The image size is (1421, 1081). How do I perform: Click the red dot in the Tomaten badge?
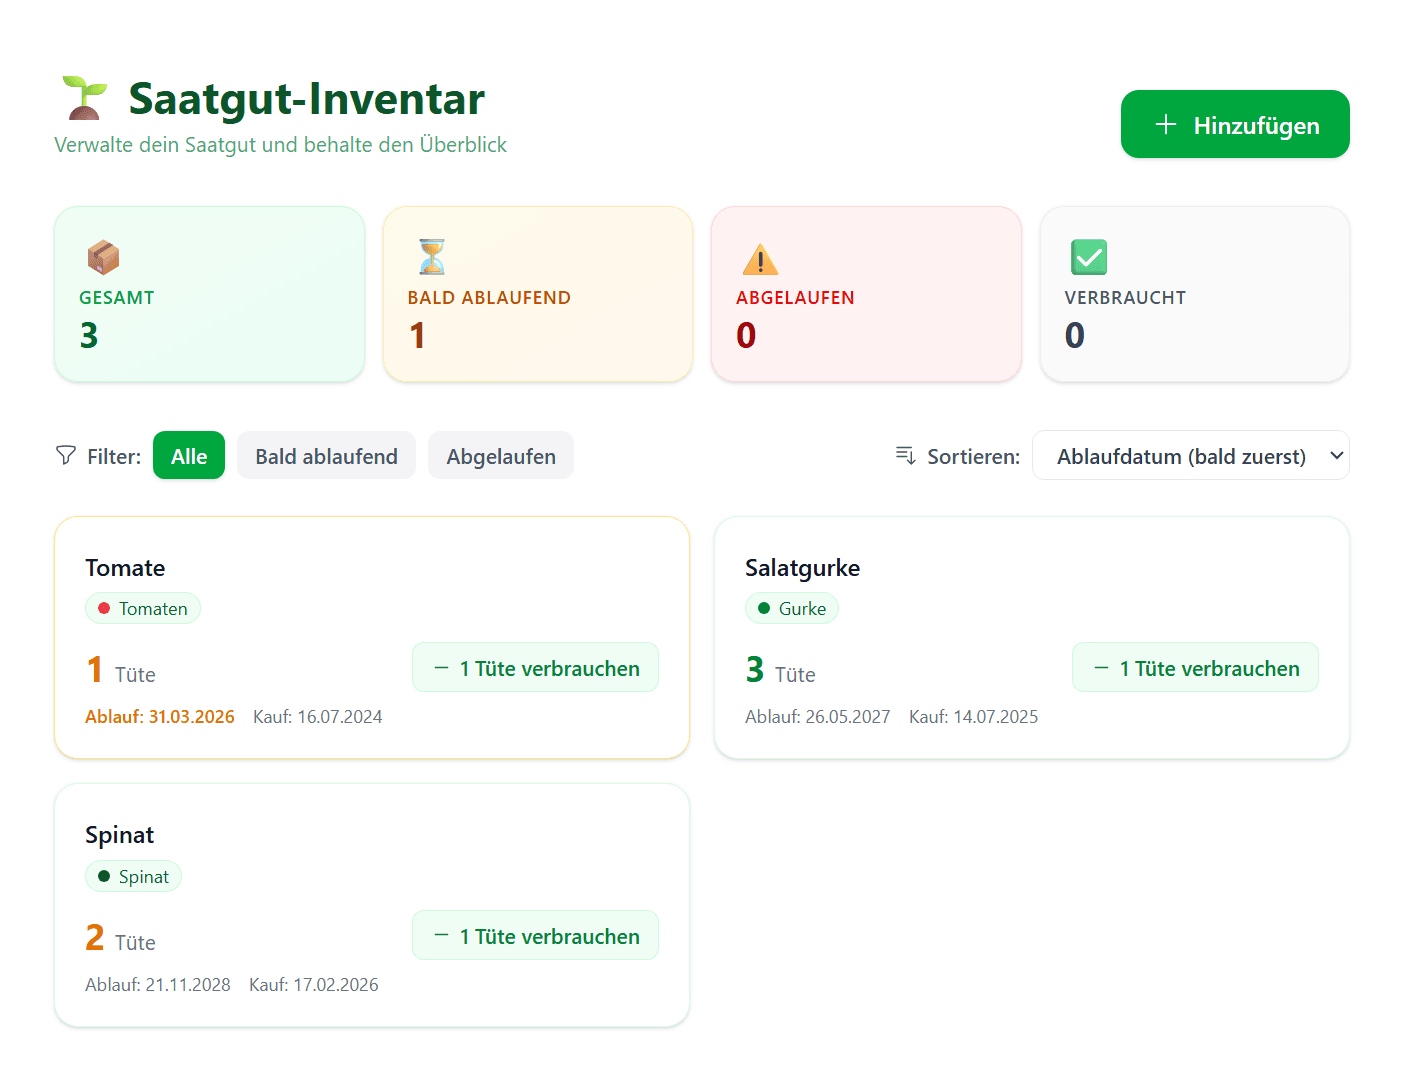pyautogui.click(x=105, y=608)
